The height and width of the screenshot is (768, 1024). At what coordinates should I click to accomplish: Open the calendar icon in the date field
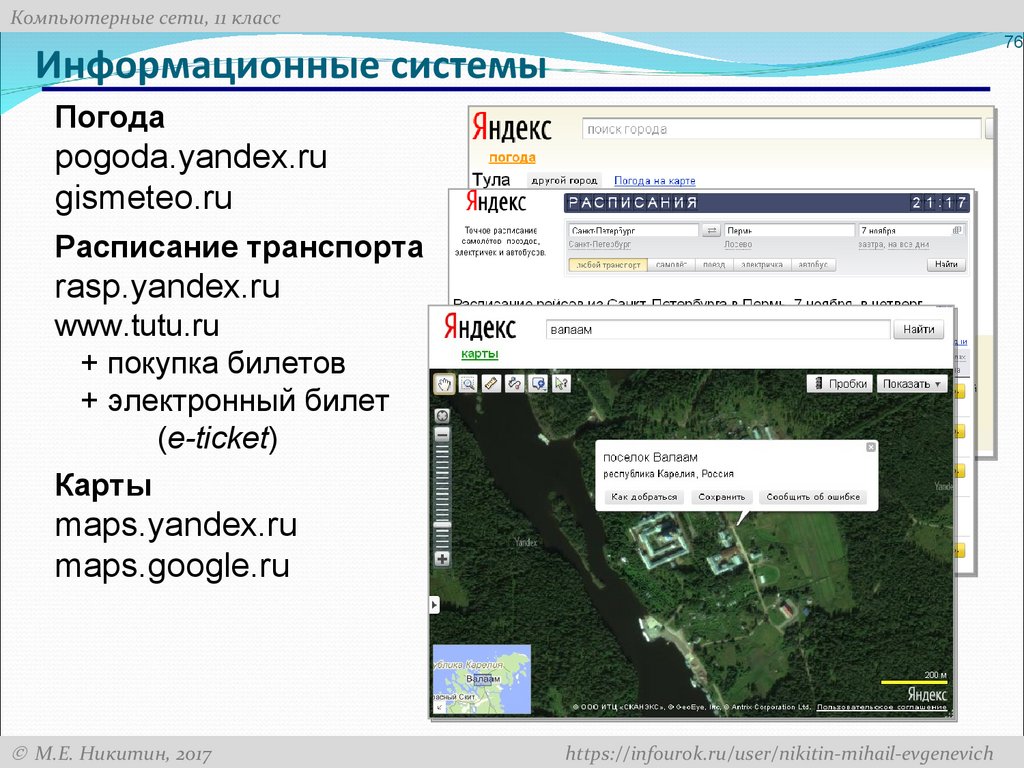pyautogui.click(x=957, y=231)
